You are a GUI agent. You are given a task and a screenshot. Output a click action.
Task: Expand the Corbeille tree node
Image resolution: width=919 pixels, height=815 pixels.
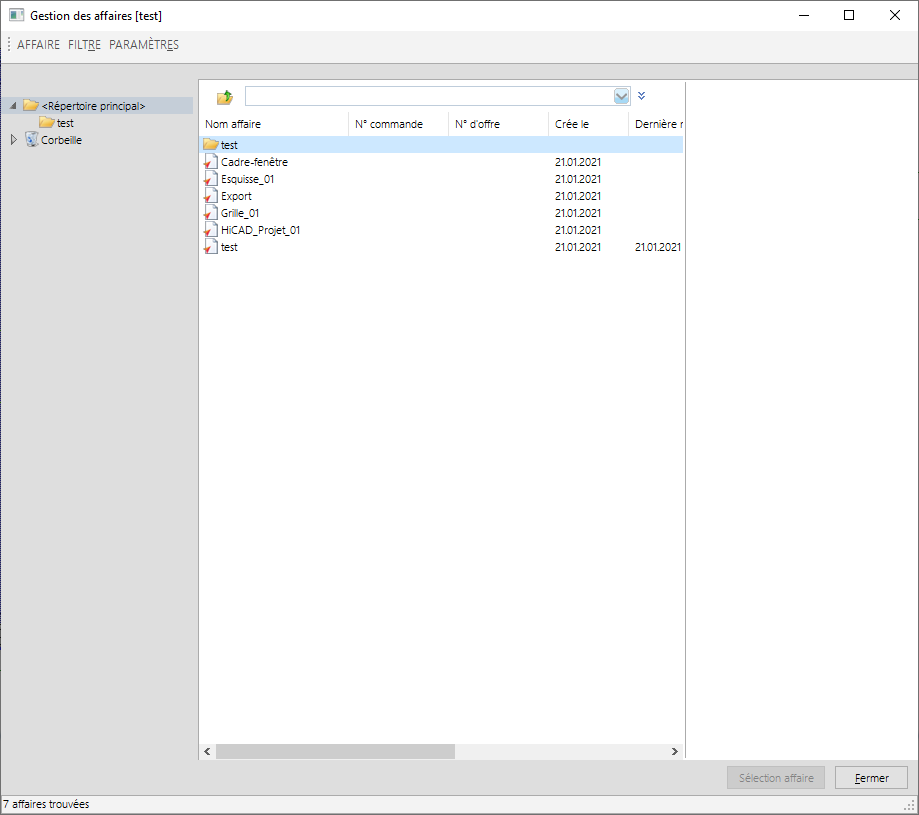click(x=13, y=140)
